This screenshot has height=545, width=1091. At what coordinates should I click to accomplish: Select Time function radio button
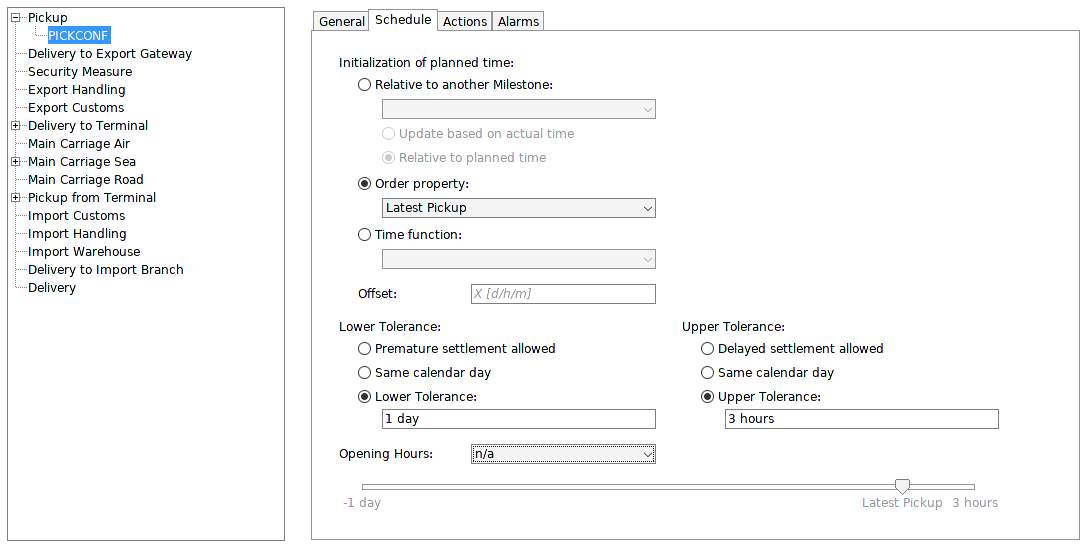point(365,235)
